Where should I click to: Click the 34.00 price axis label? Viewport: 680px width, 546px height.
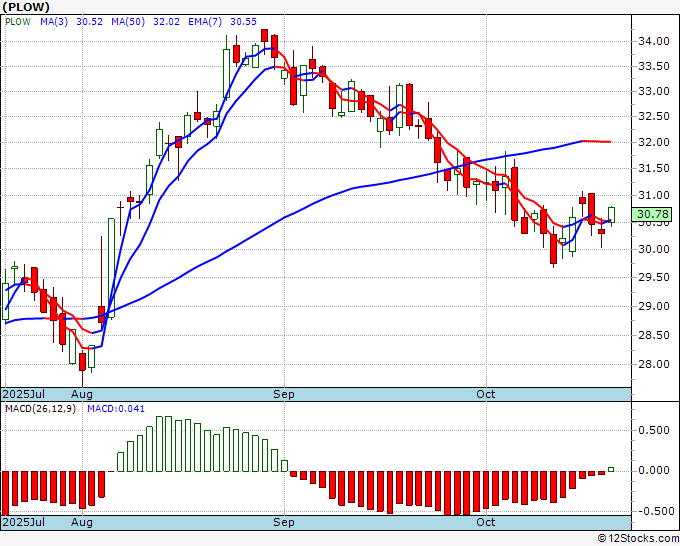click(x=654, y=41)
